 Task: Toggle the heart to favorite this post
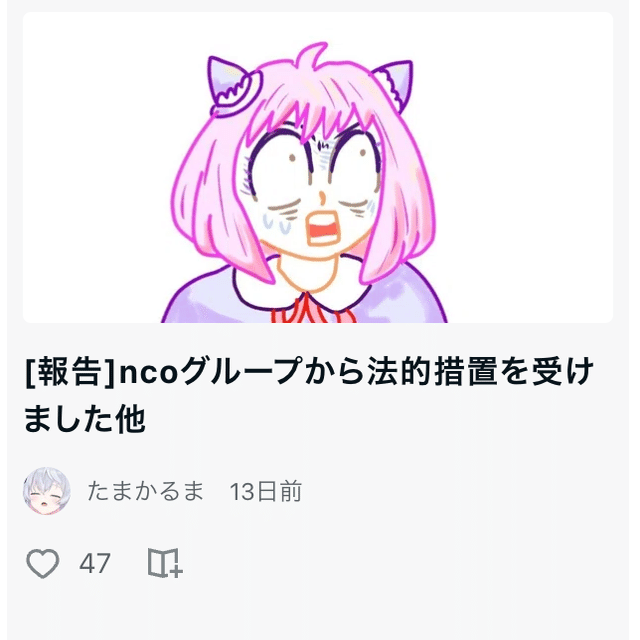tap(42, 563)
